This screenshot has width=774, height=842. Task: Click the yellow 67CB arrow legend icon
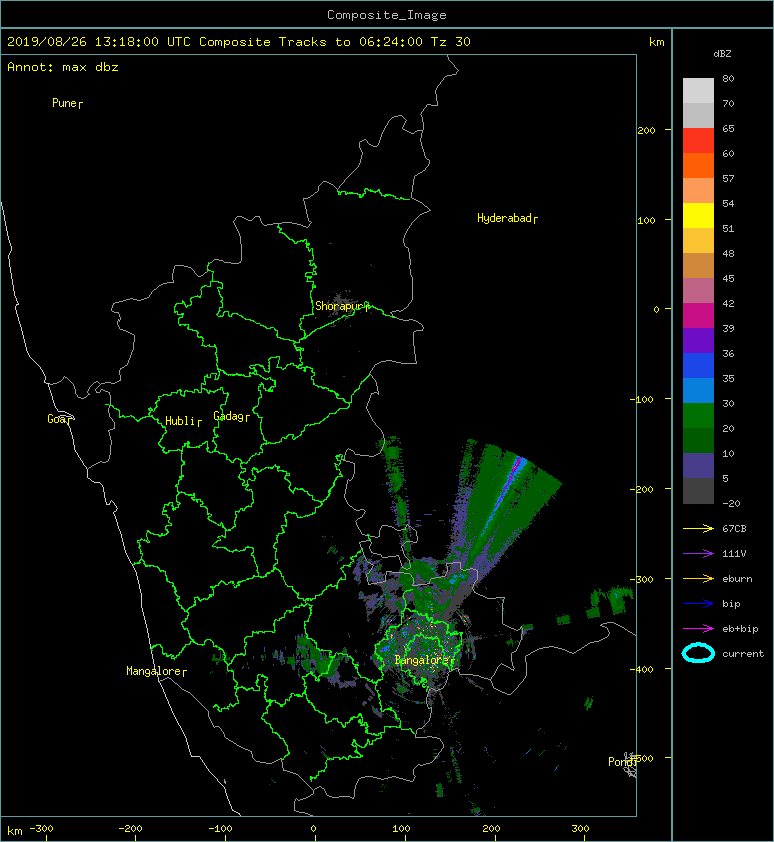pyautogui.click(x=698, y=529)
